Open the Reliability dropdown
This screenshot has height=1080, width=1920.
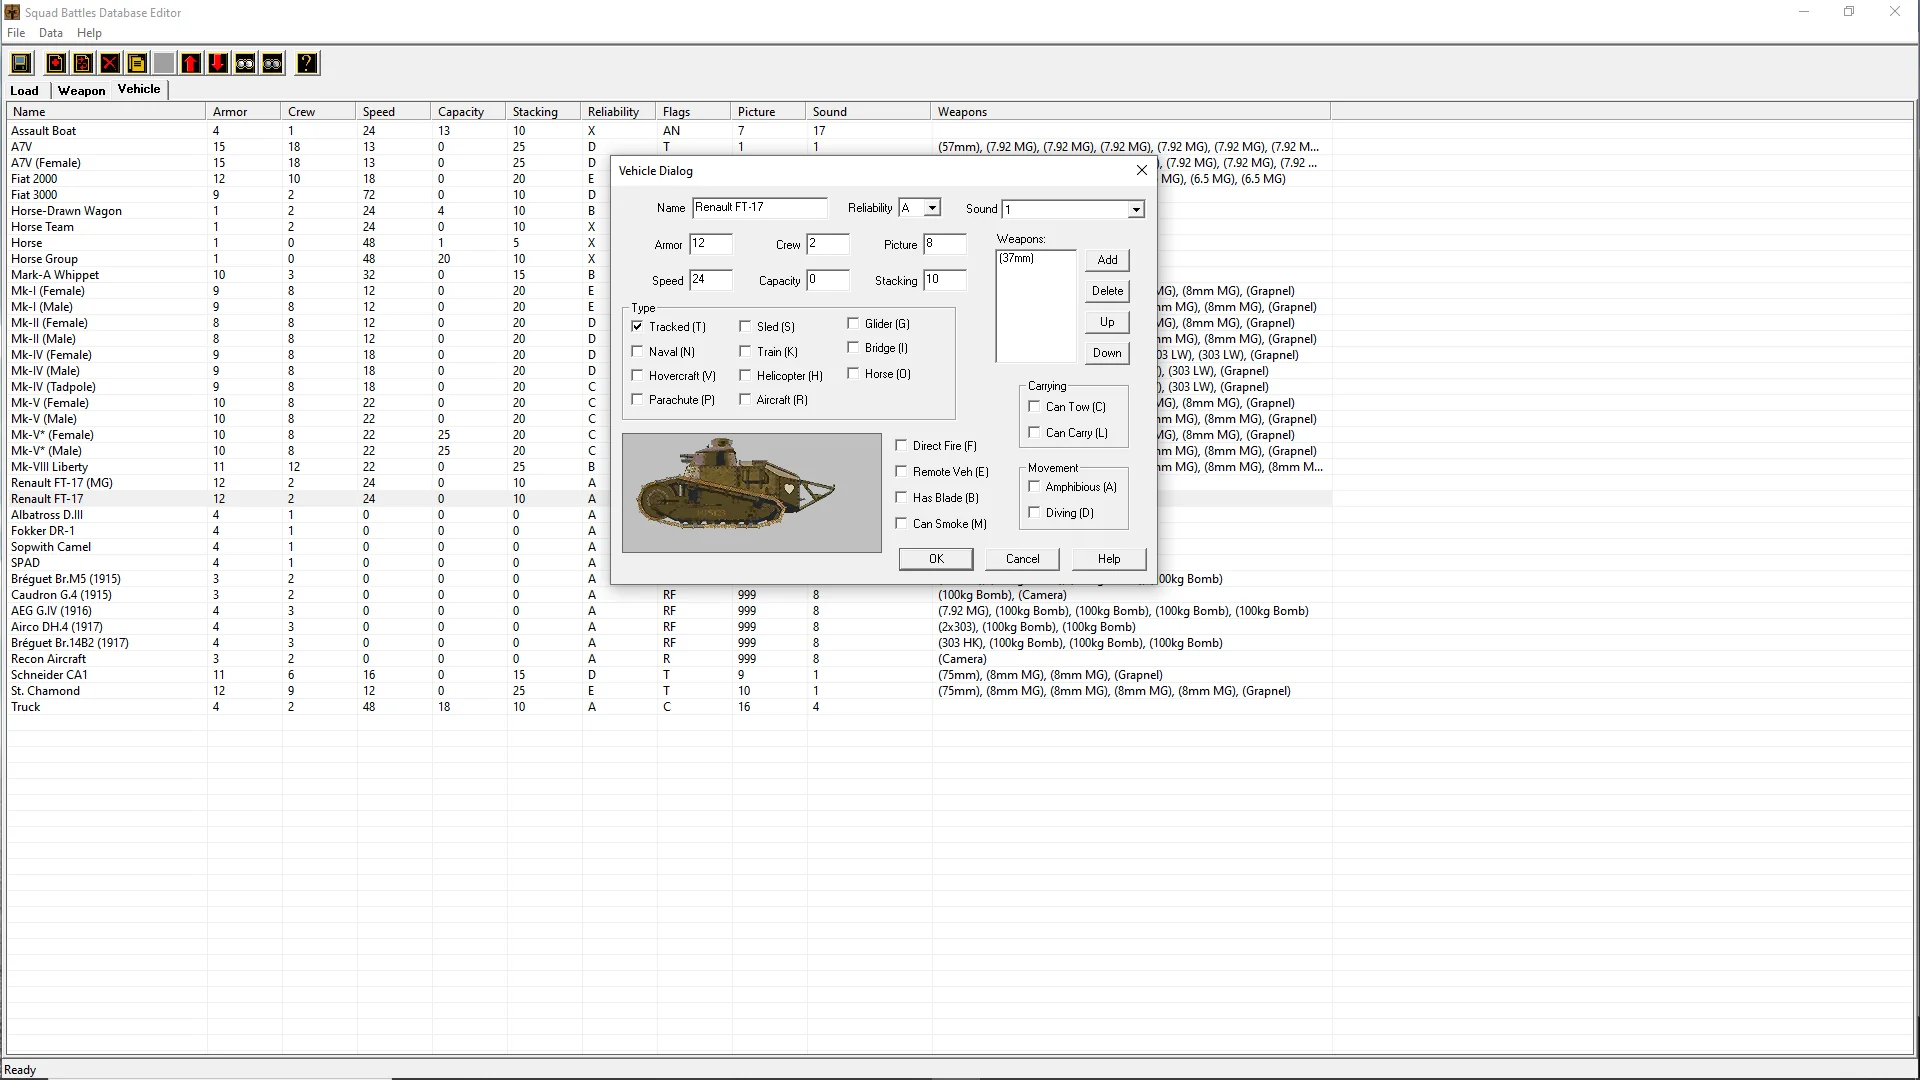931,208
